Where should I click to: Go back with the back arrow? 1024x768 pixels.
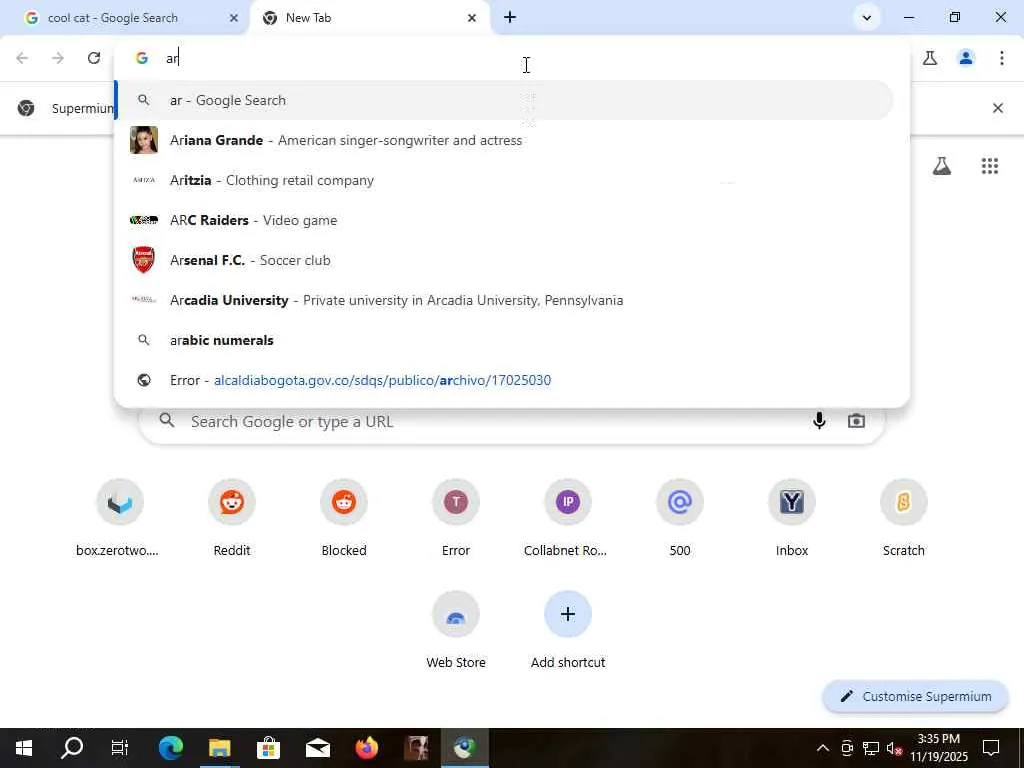[x=22, y=58]
